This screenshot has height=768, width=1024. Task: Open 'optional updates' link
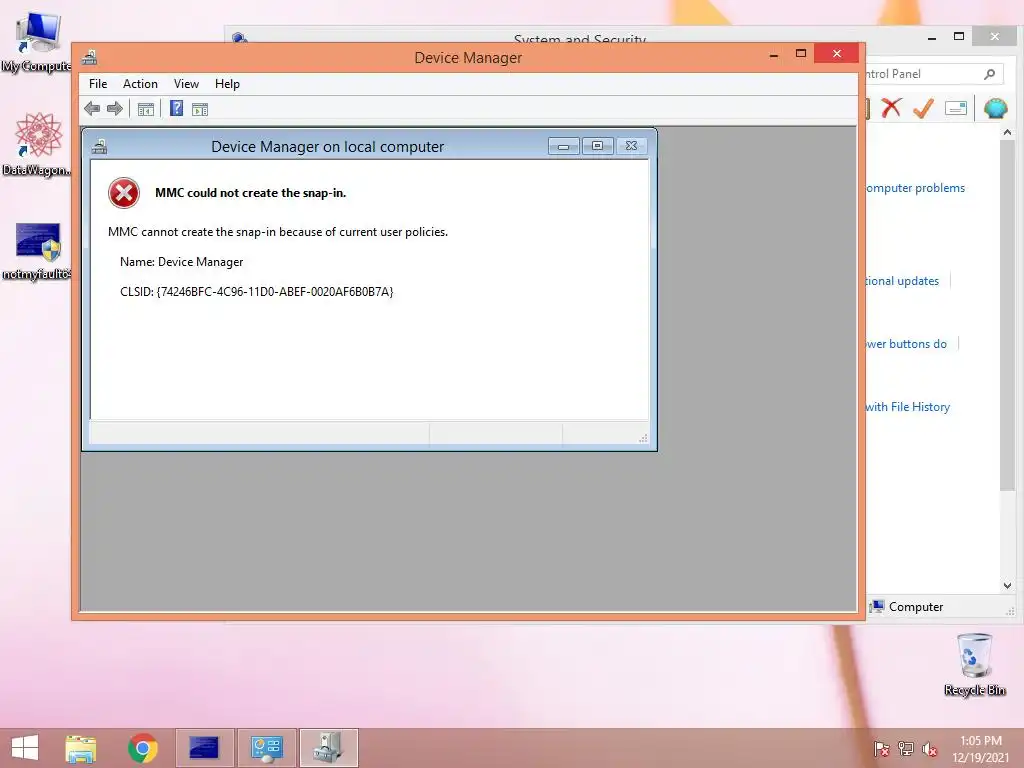coord(903,281)
